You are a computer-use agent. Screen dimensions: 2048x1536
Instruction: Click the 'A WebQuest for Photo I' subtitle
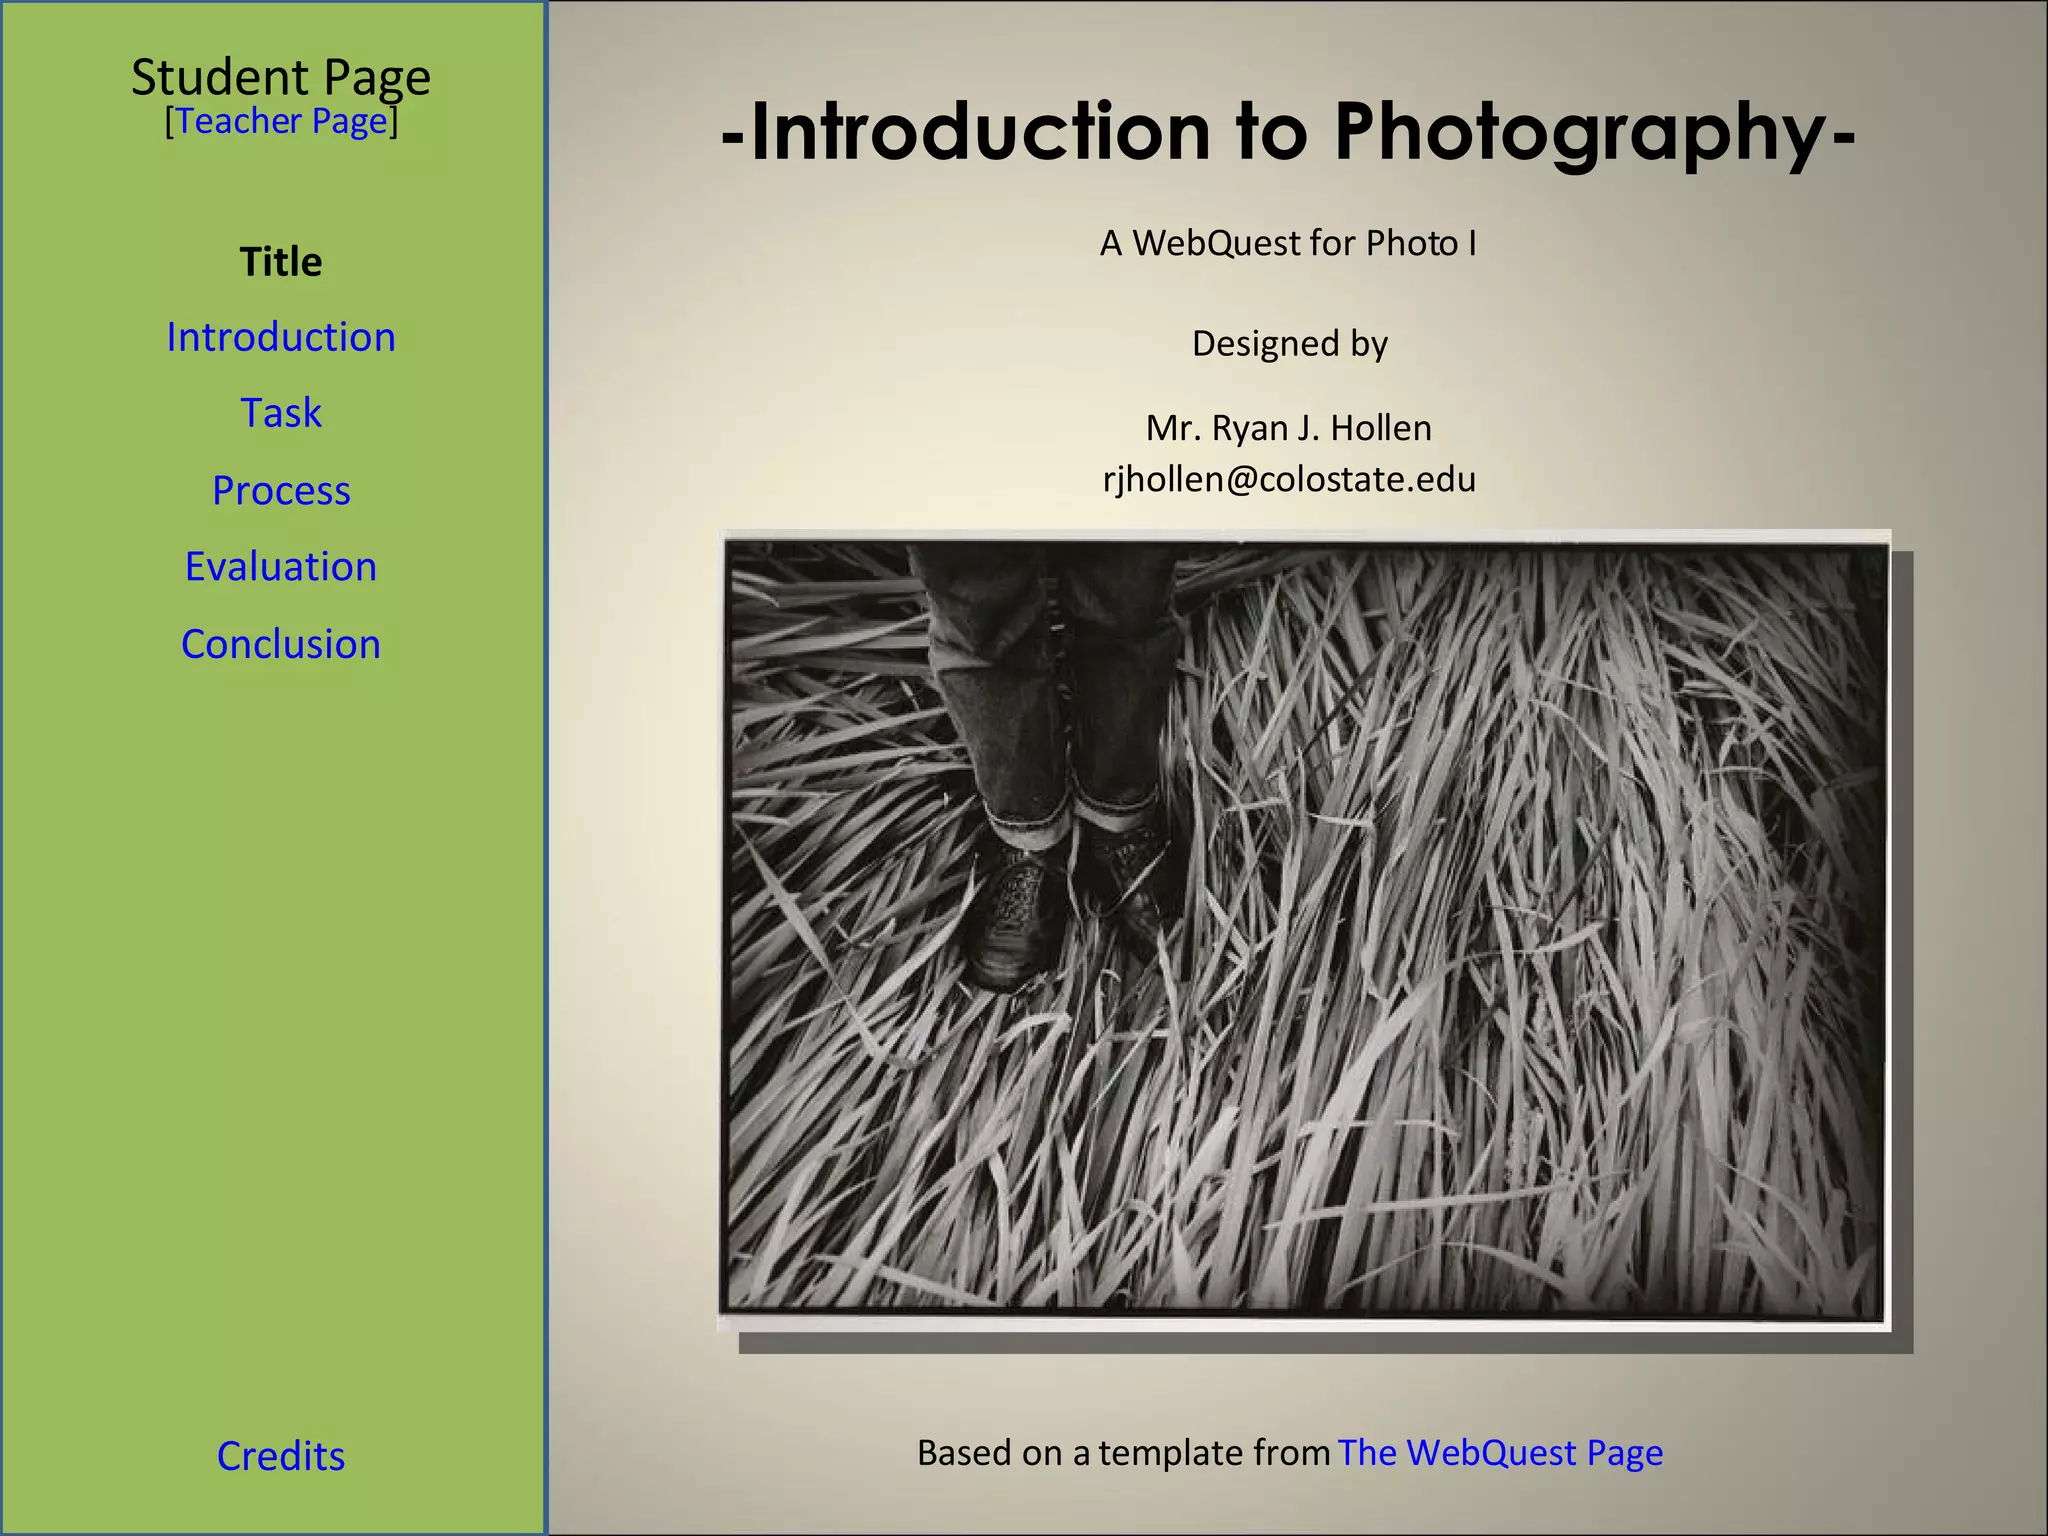point(1288,243)
